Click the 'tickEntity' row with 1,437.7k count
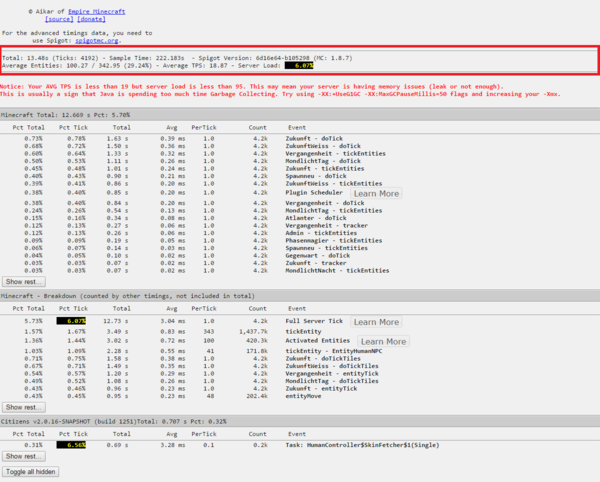600x482 pixels. pos(300,332)
